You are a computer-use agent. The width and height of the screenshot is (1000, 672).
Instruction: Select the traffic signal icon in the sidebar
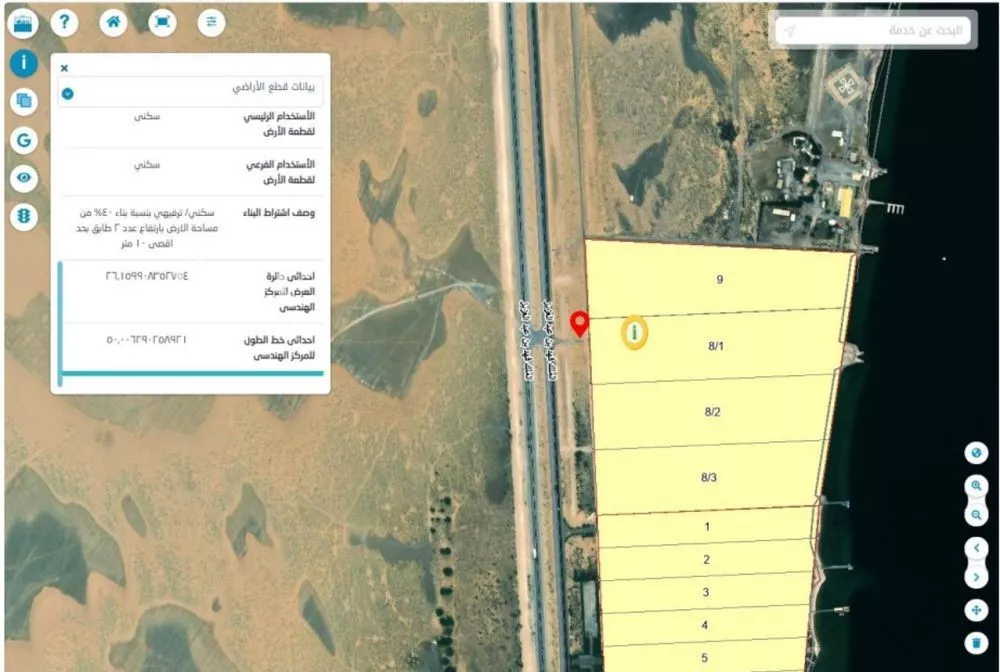(24, 214)
